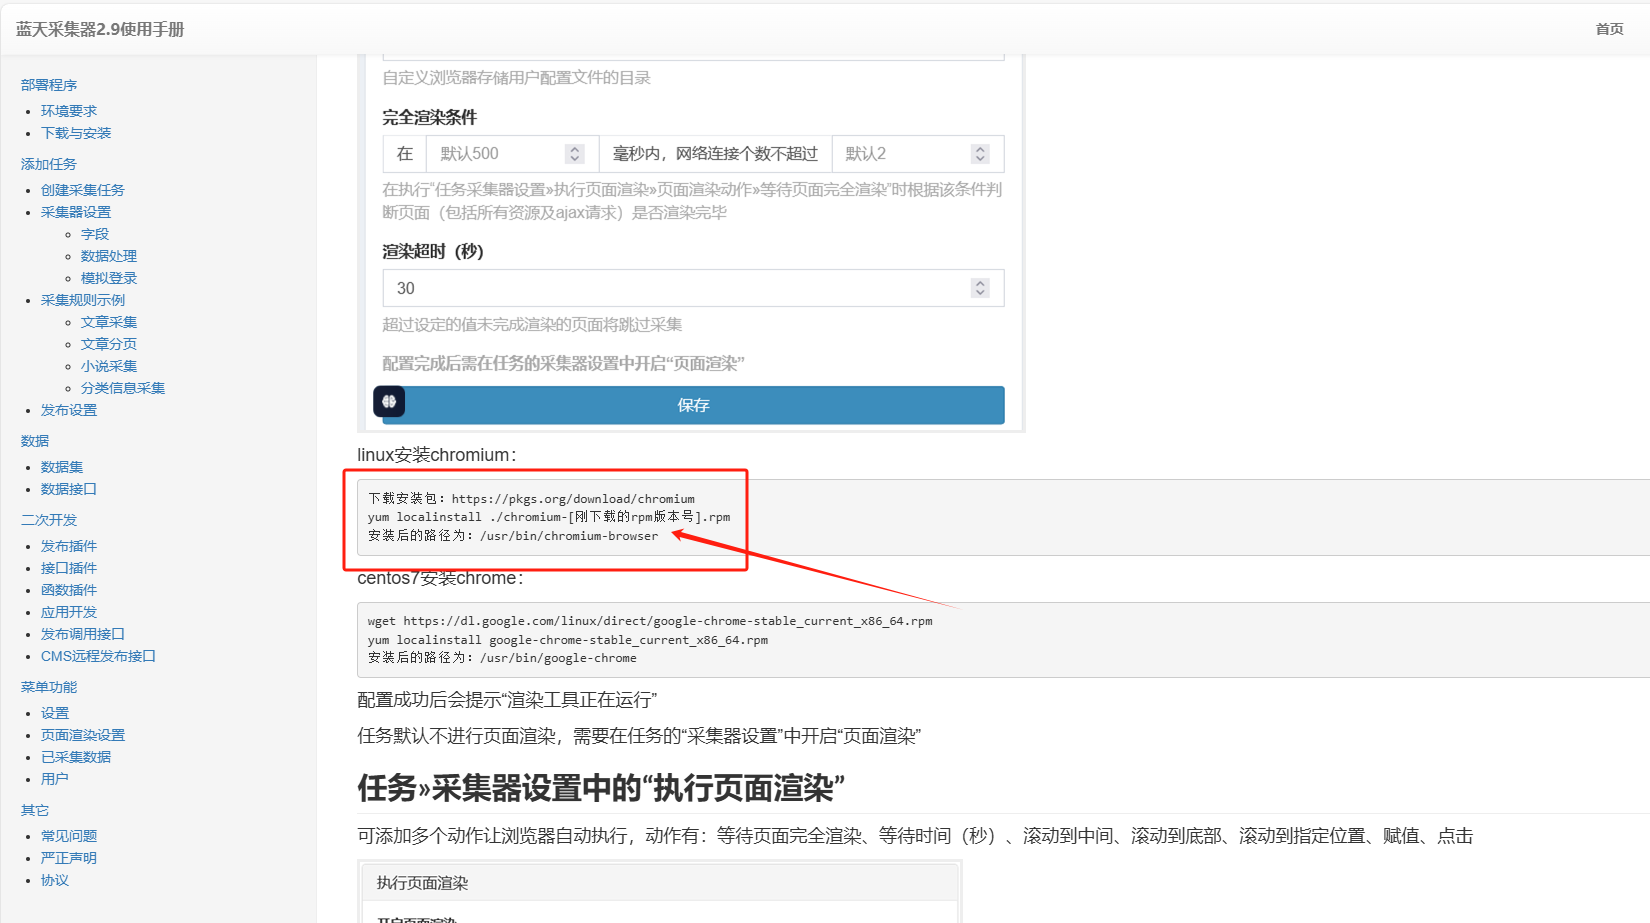Open the 创建采集任务 sidebar link
This screenshot has height=923, width=1650.
tap(83, 190)
